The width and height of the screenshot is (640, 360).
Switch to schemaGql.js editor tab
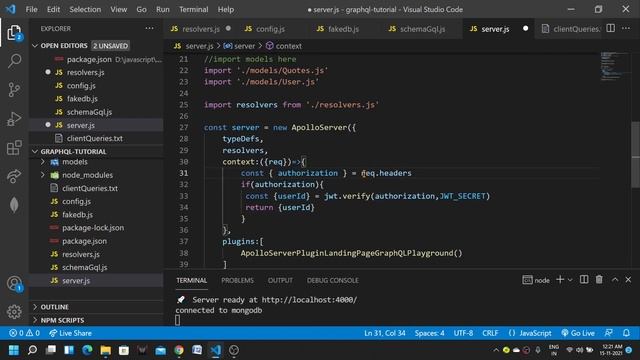tap(422, 29)
